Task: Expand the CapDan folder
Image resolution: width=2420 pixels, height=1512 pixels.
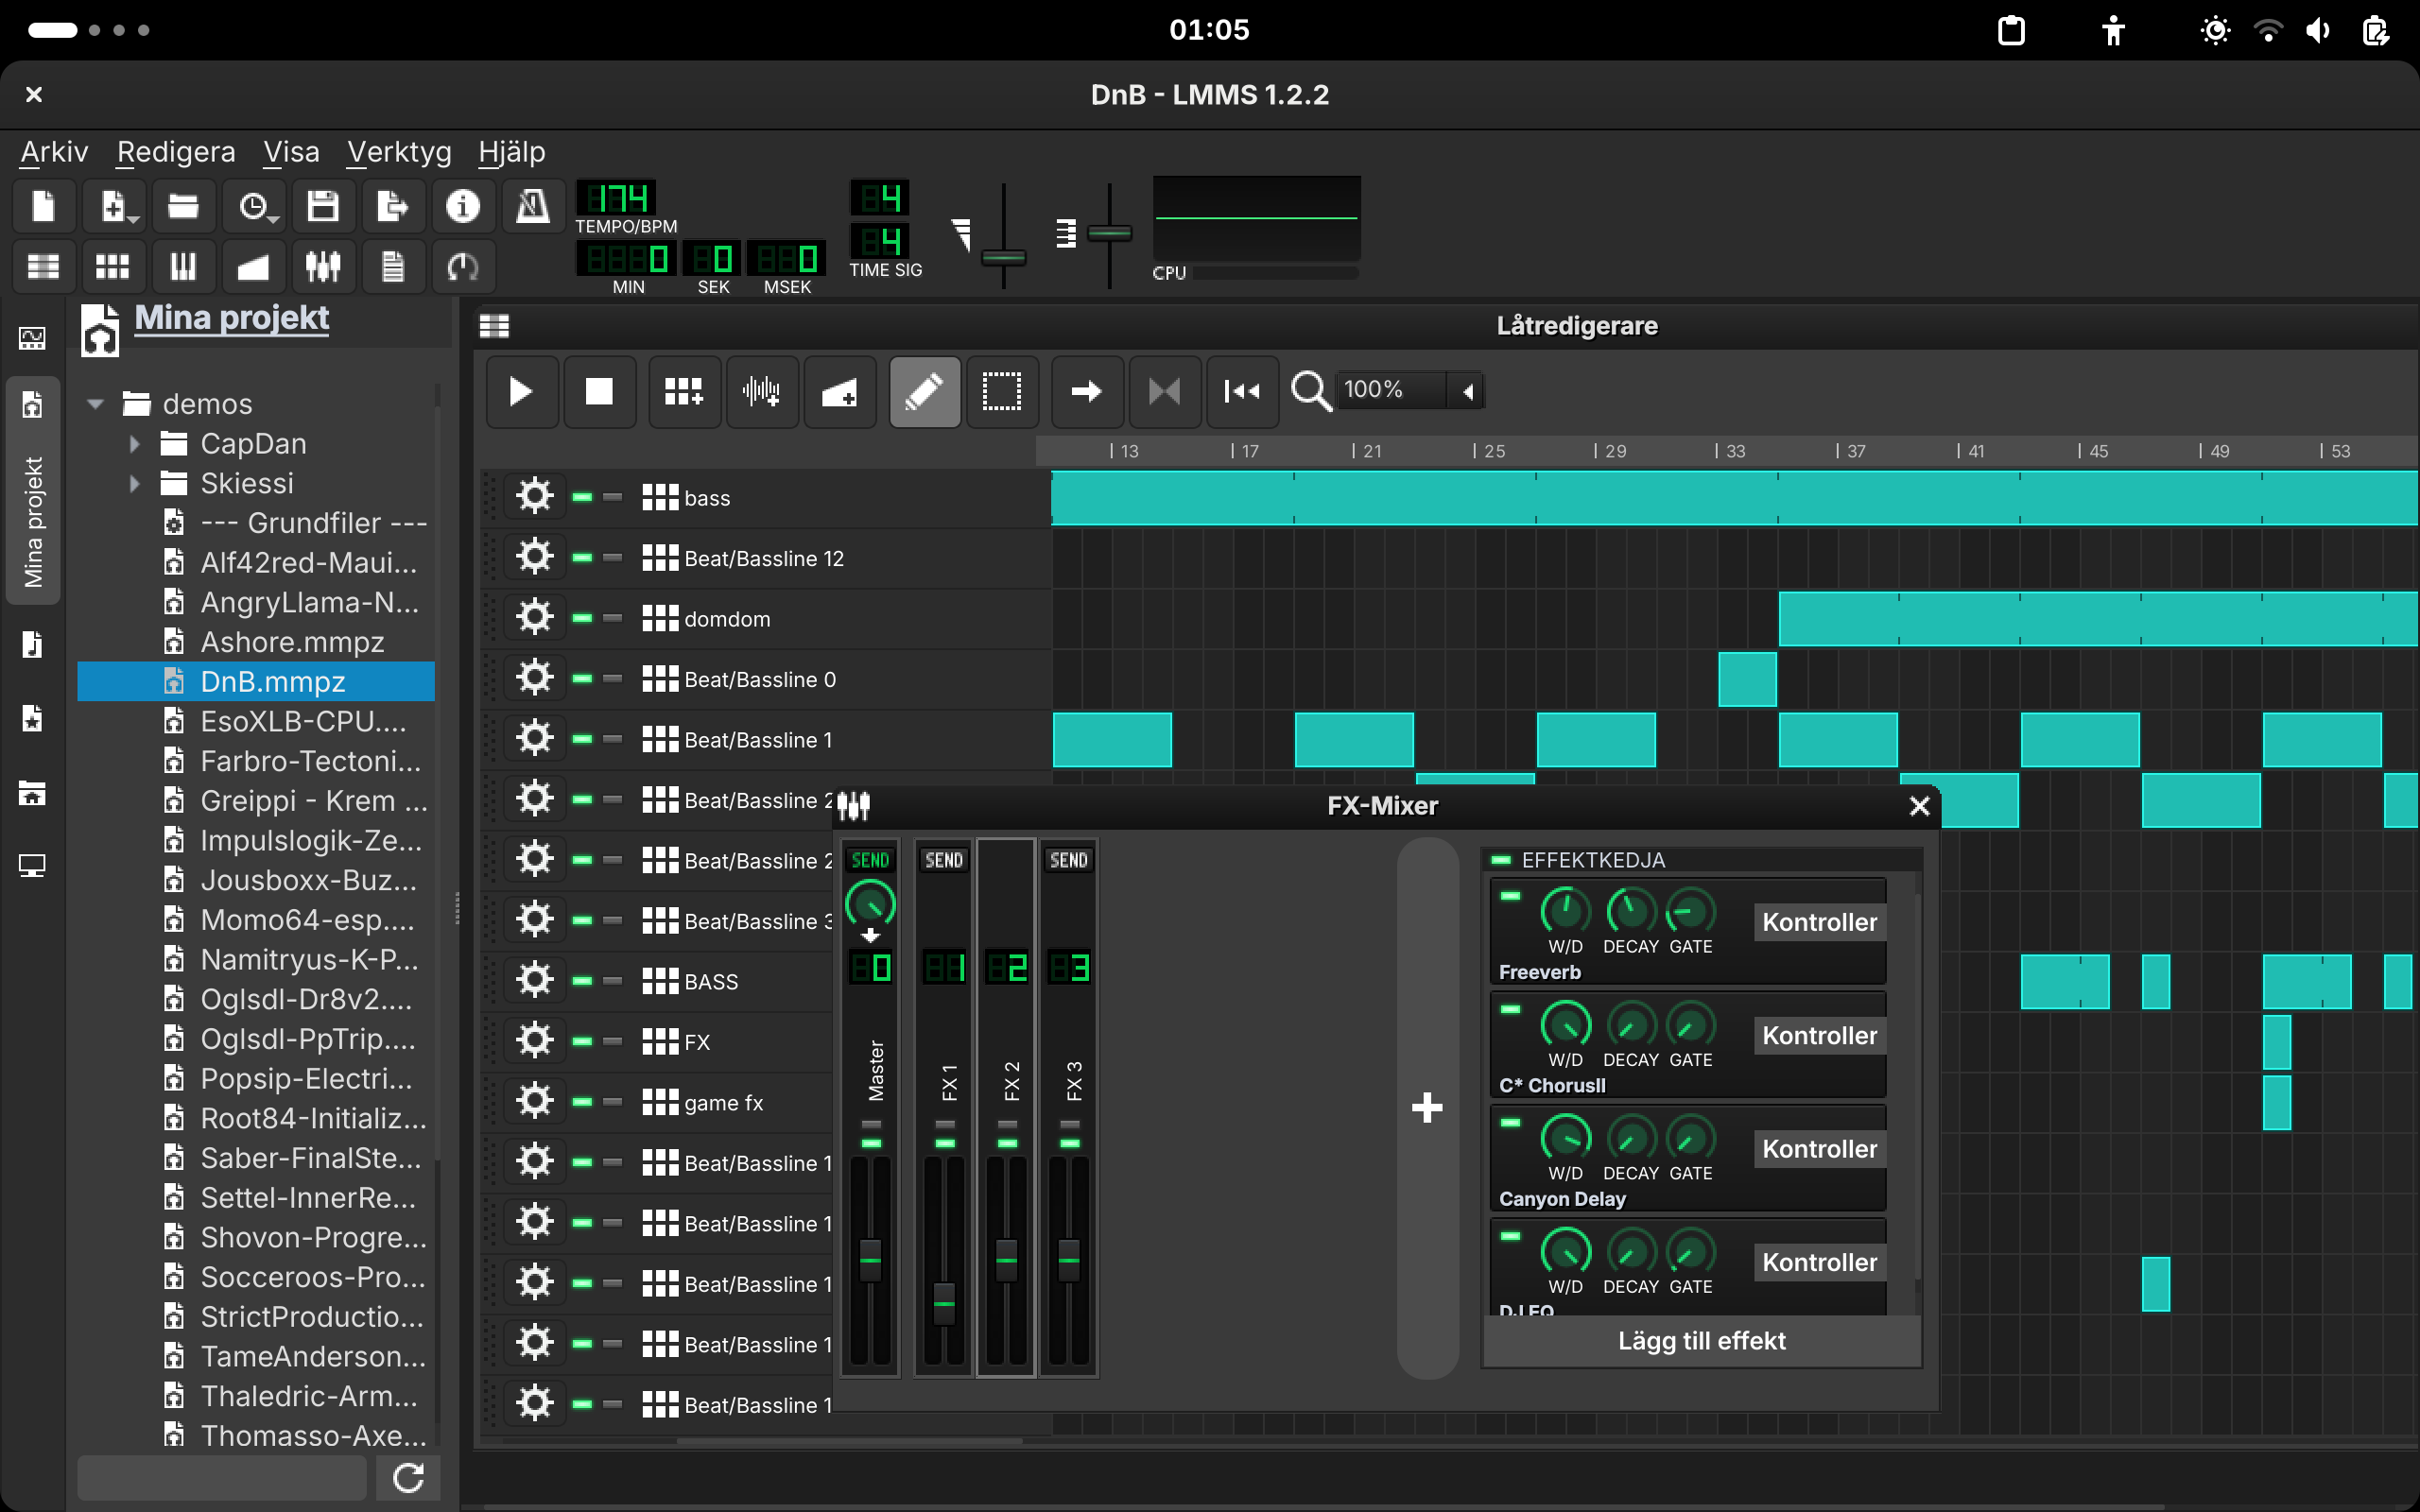Action: point(134,444)
